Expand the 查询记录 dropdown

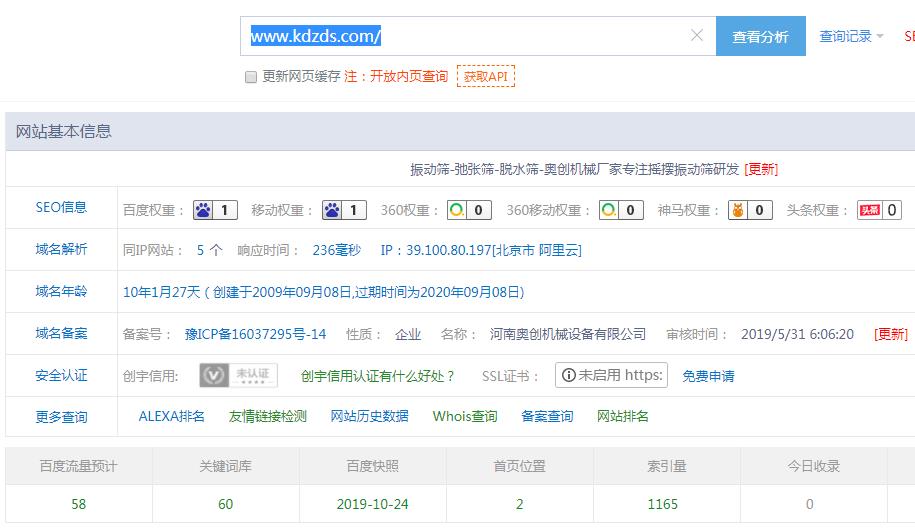851,37
